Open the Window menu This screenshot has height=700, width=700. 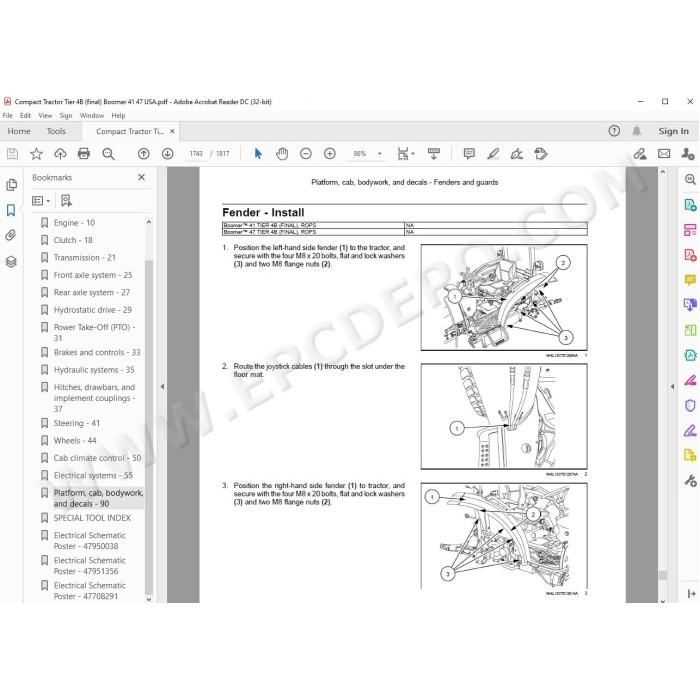[92, 115]
